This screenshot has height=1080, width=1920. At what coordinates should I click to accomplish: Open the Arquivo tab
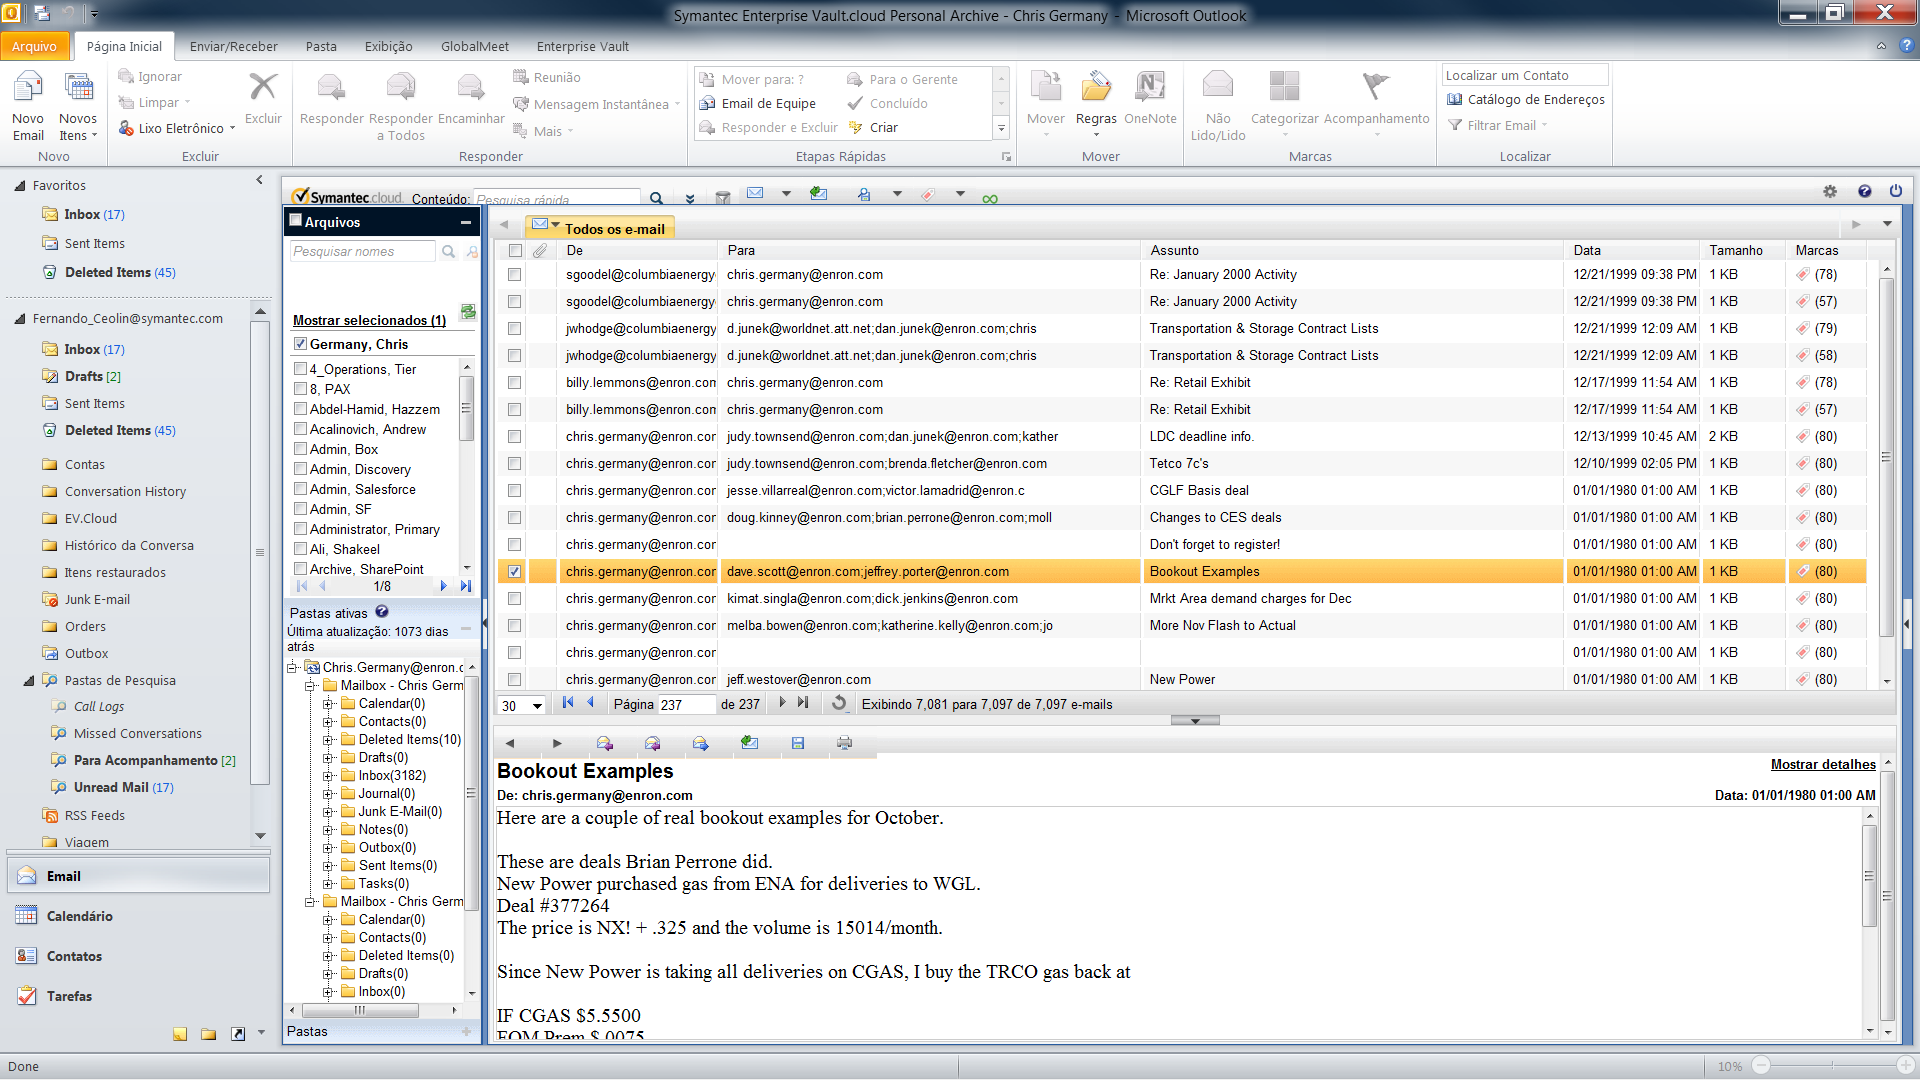(35, 46)
